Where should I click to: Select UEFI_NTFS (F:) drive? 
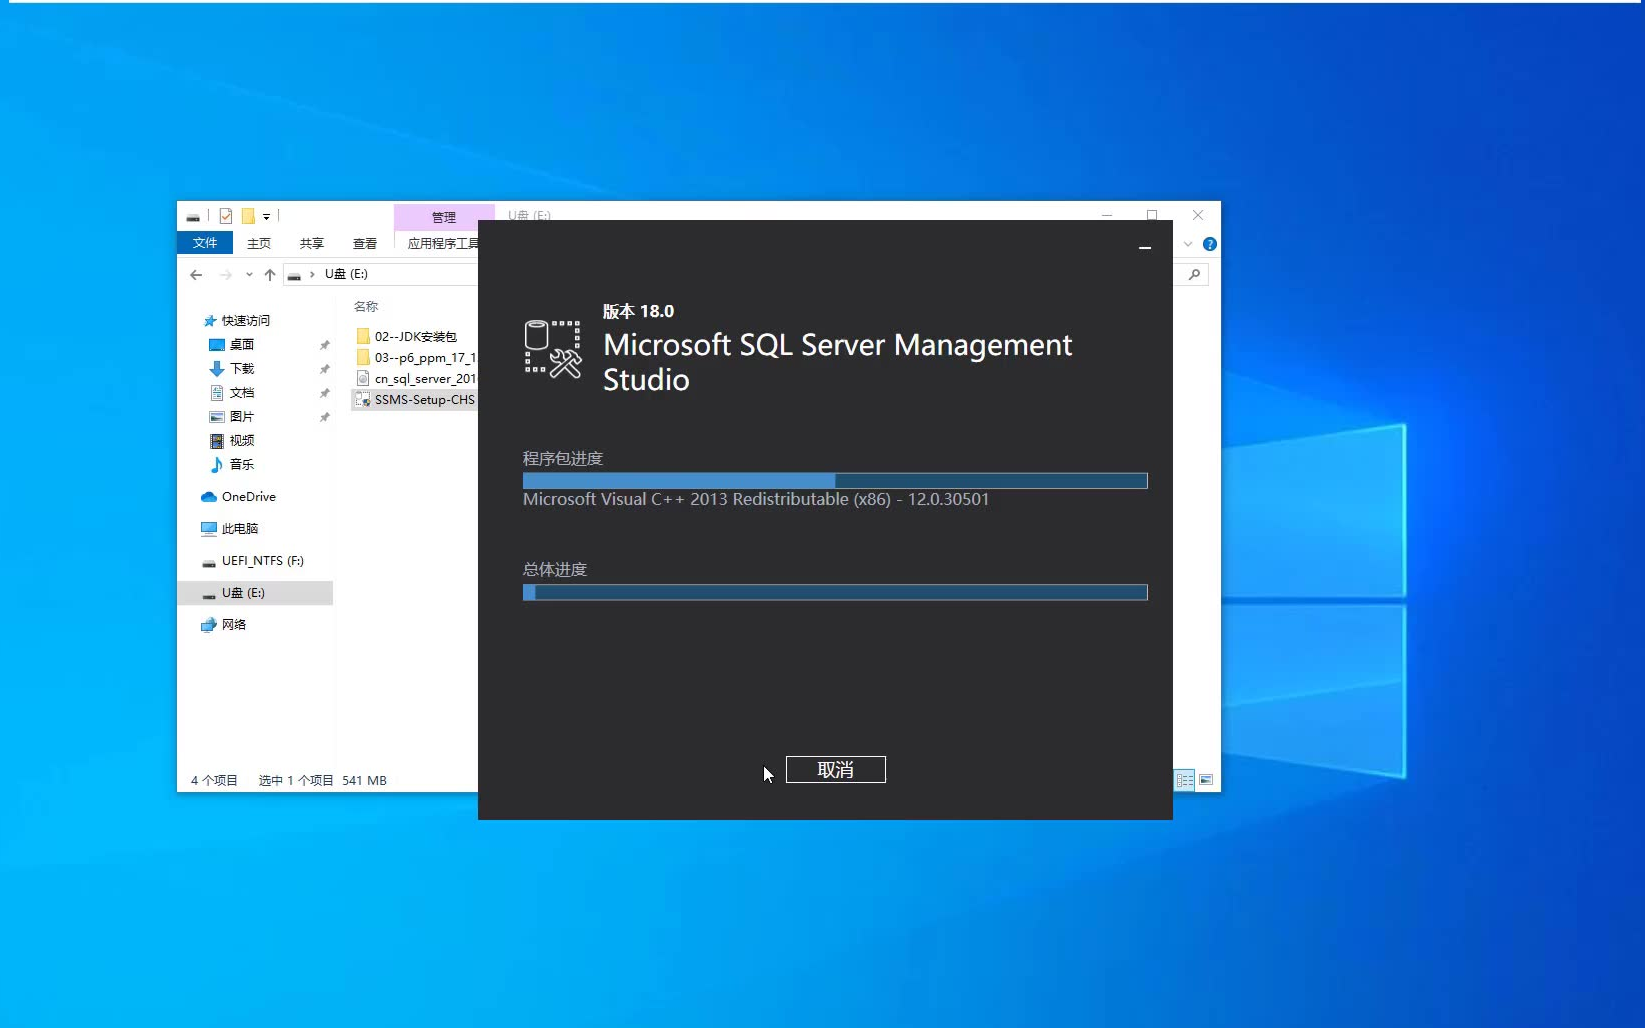click(253, 561)
